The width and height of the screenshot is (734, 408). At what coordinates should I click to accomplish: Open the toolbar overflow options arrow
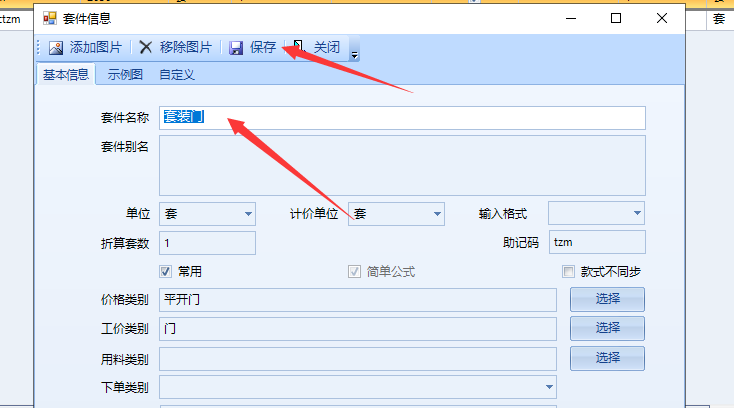coord(354,52)
